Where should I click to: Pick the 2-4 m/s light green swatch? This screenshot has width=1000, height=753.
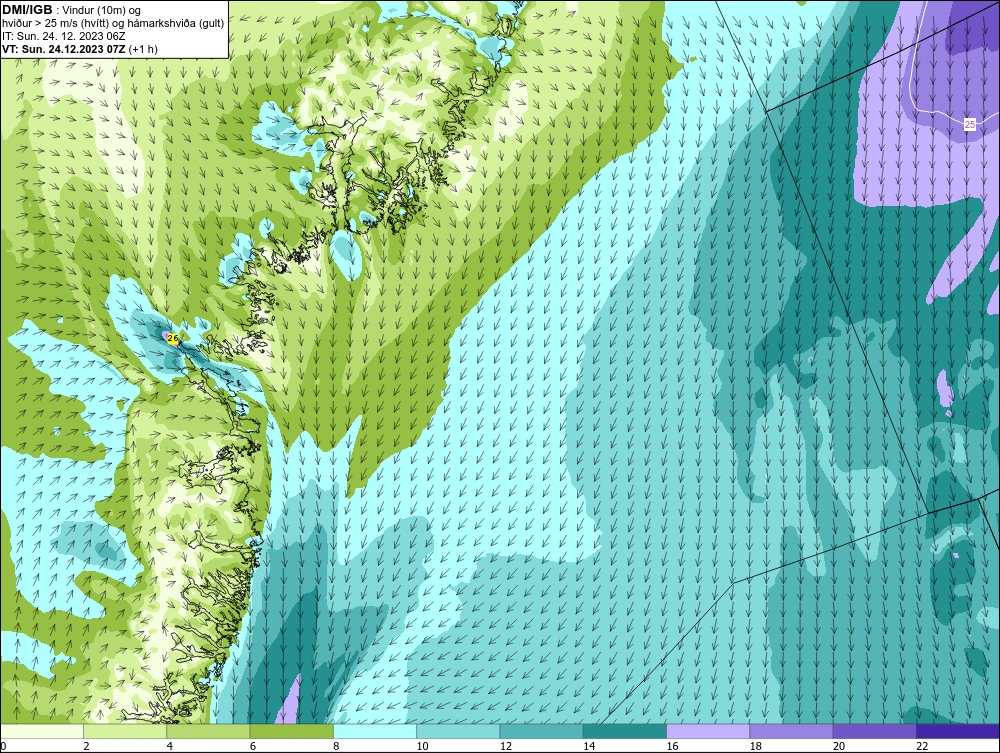click(x=125, y=731)
